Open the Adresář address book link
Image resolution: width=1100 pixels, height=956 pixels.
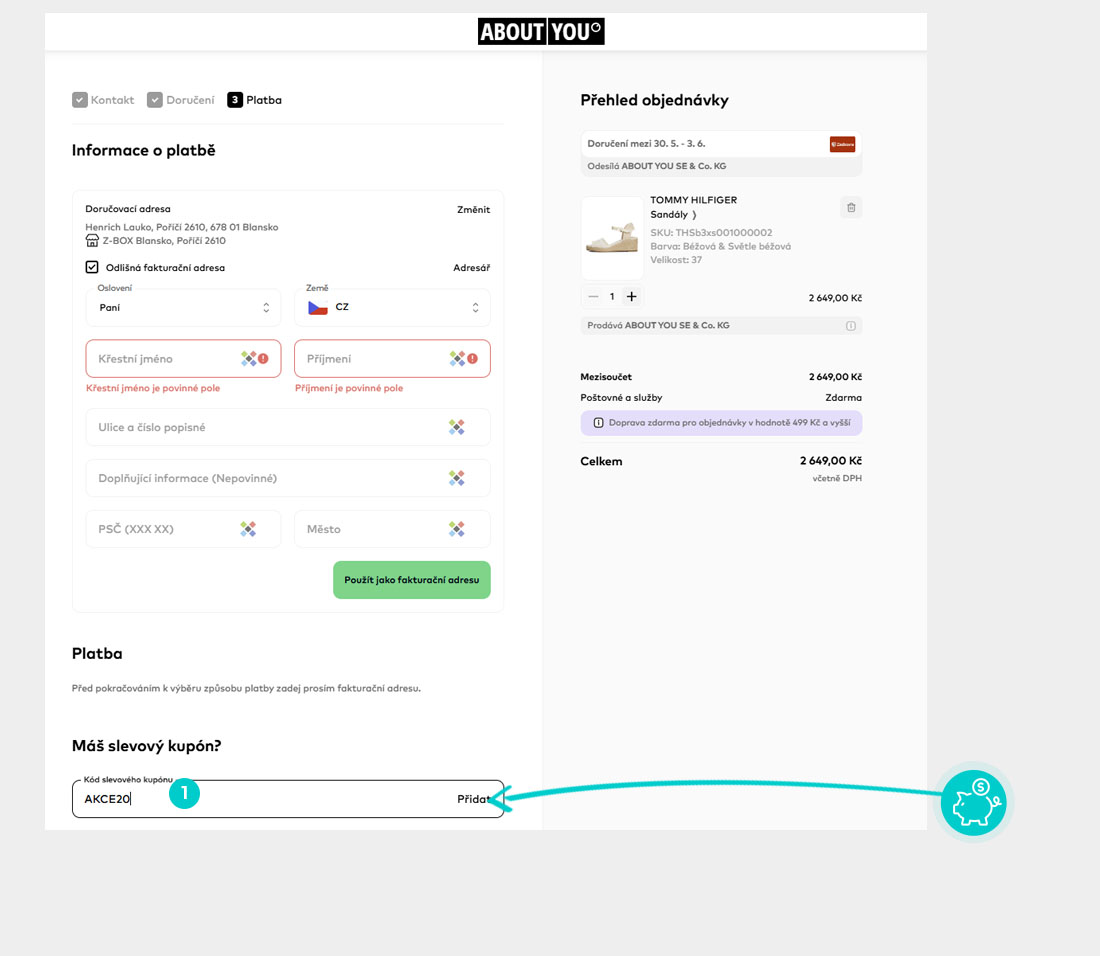471,268
